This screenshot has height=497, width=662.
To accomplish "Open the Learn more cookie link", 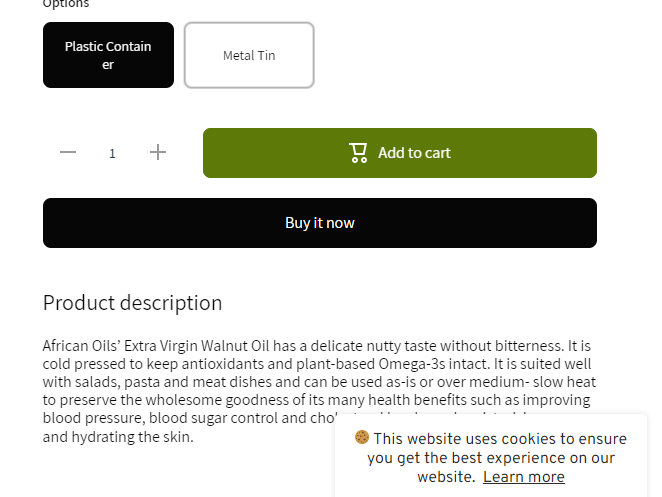I will pos(523,477).
